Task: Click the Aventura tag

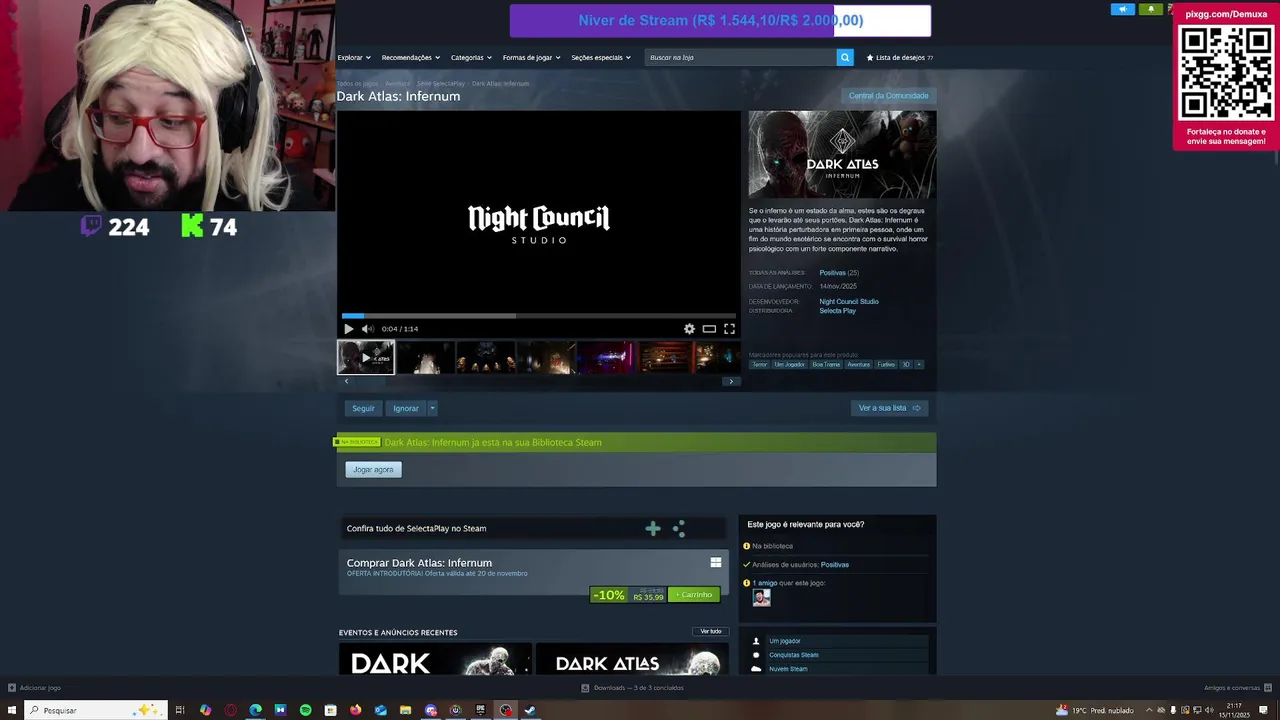Action: point(859,364)
